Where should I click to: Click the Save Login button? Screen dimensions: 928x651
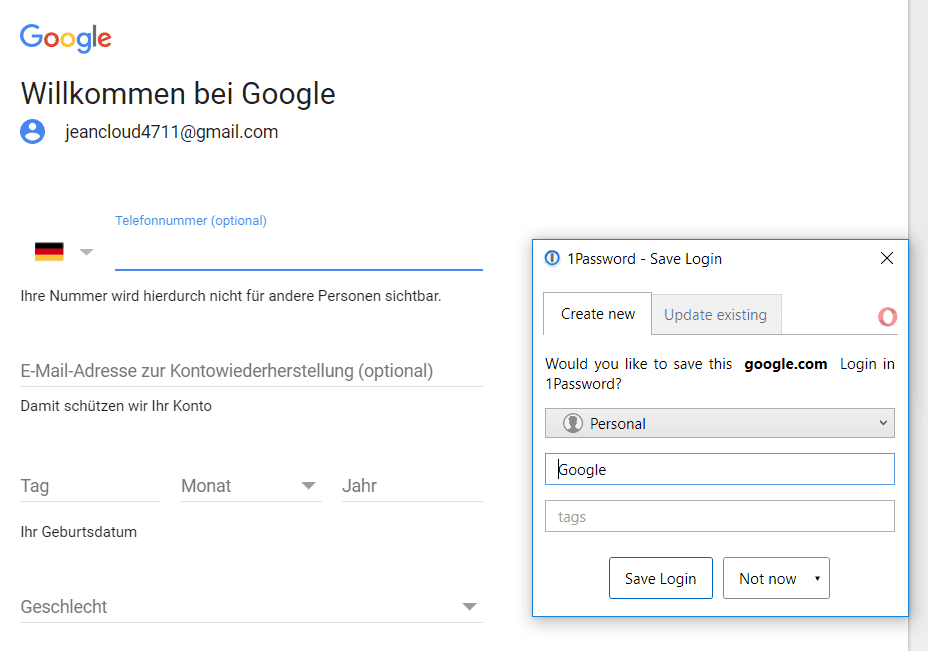point(660,578)
